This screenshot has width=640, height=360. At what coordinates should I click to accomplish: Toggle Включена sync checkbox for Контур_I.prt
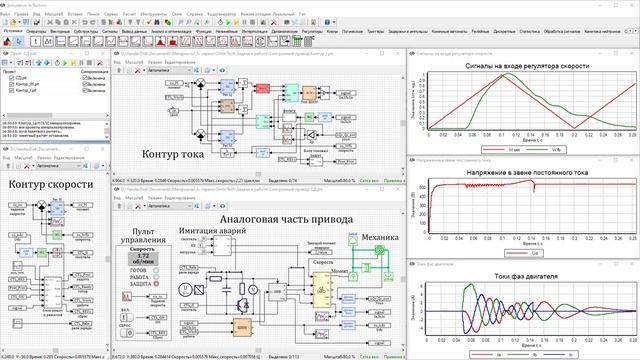(85, 90)
